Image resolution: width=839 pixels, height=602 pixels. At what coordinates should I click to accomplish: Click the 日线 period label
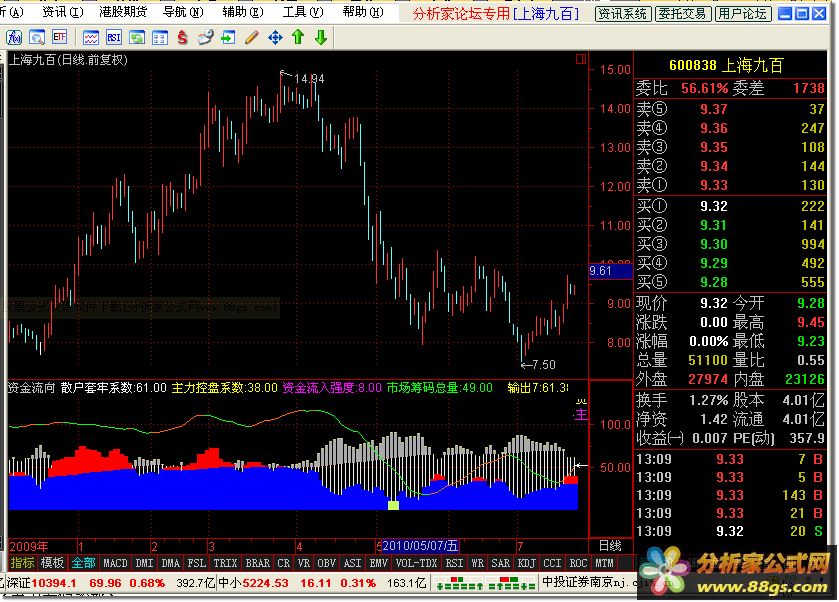pyautogui.click(x=610, y=546)
